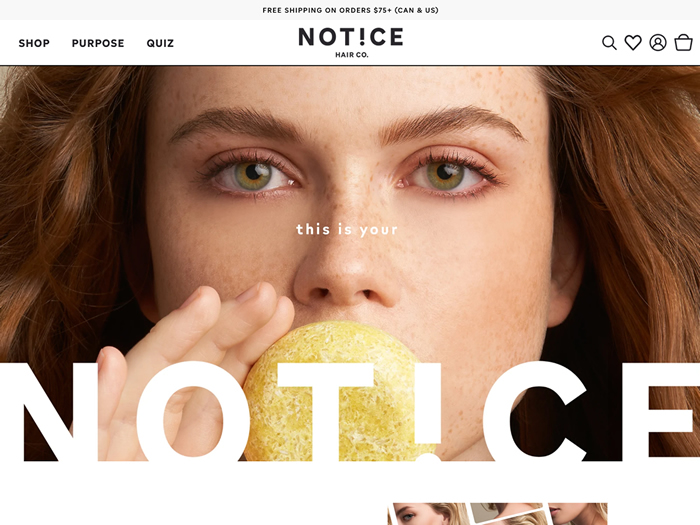View wishlist via heart icon

(x=633, y=43)
